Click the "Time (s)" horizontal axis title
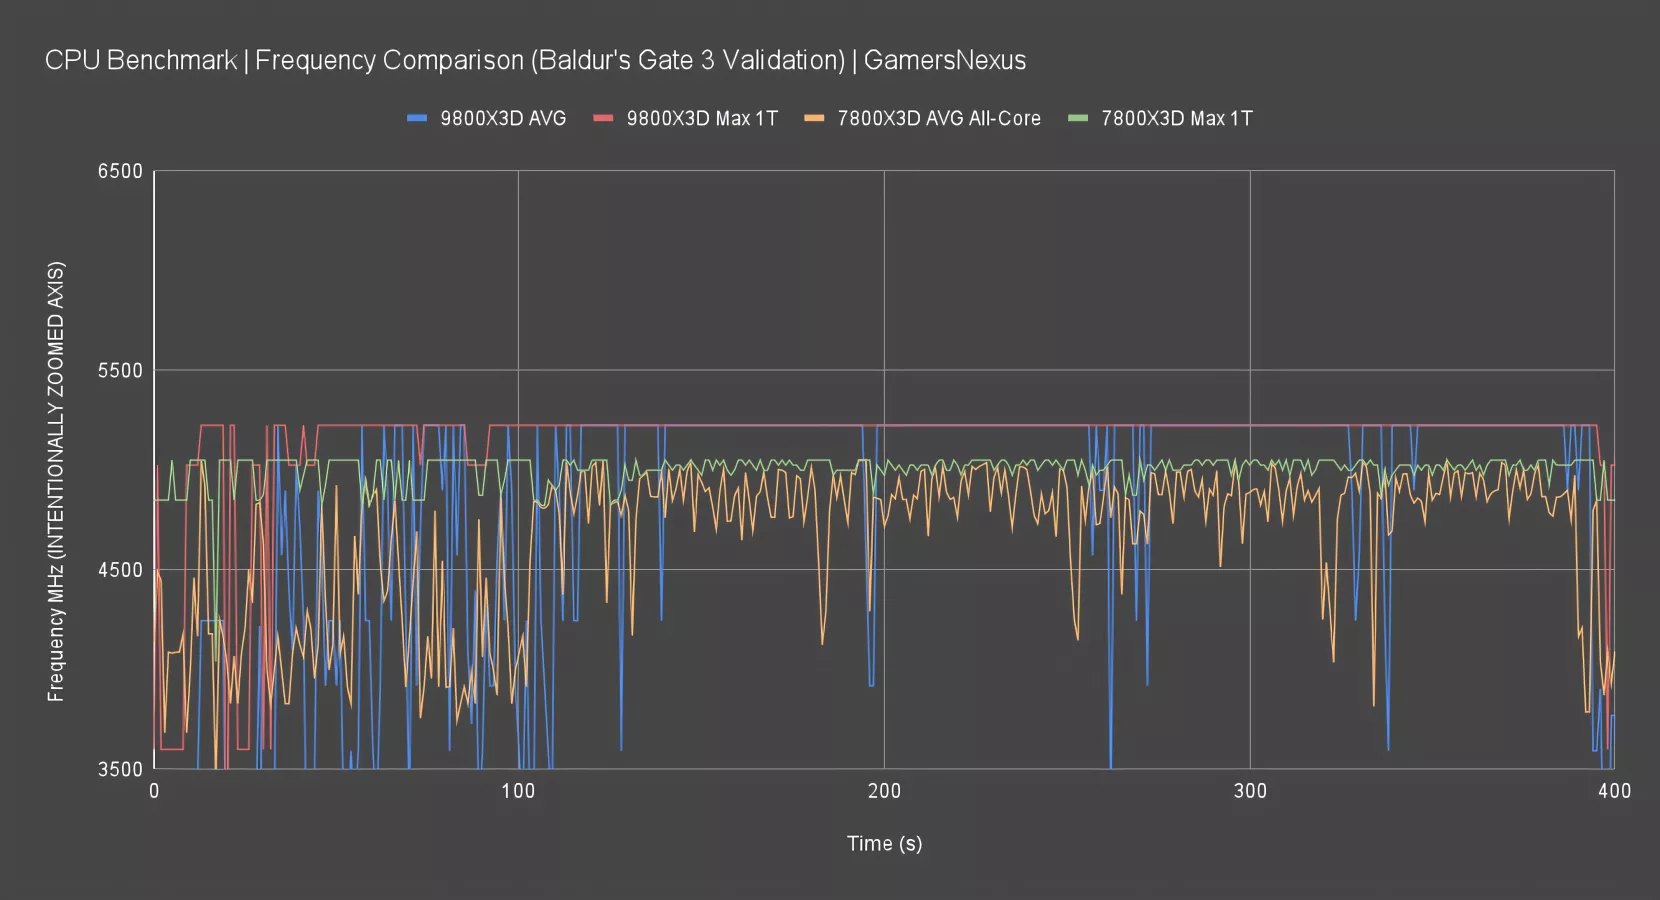 pyautogui.click(x=884, y=843)
